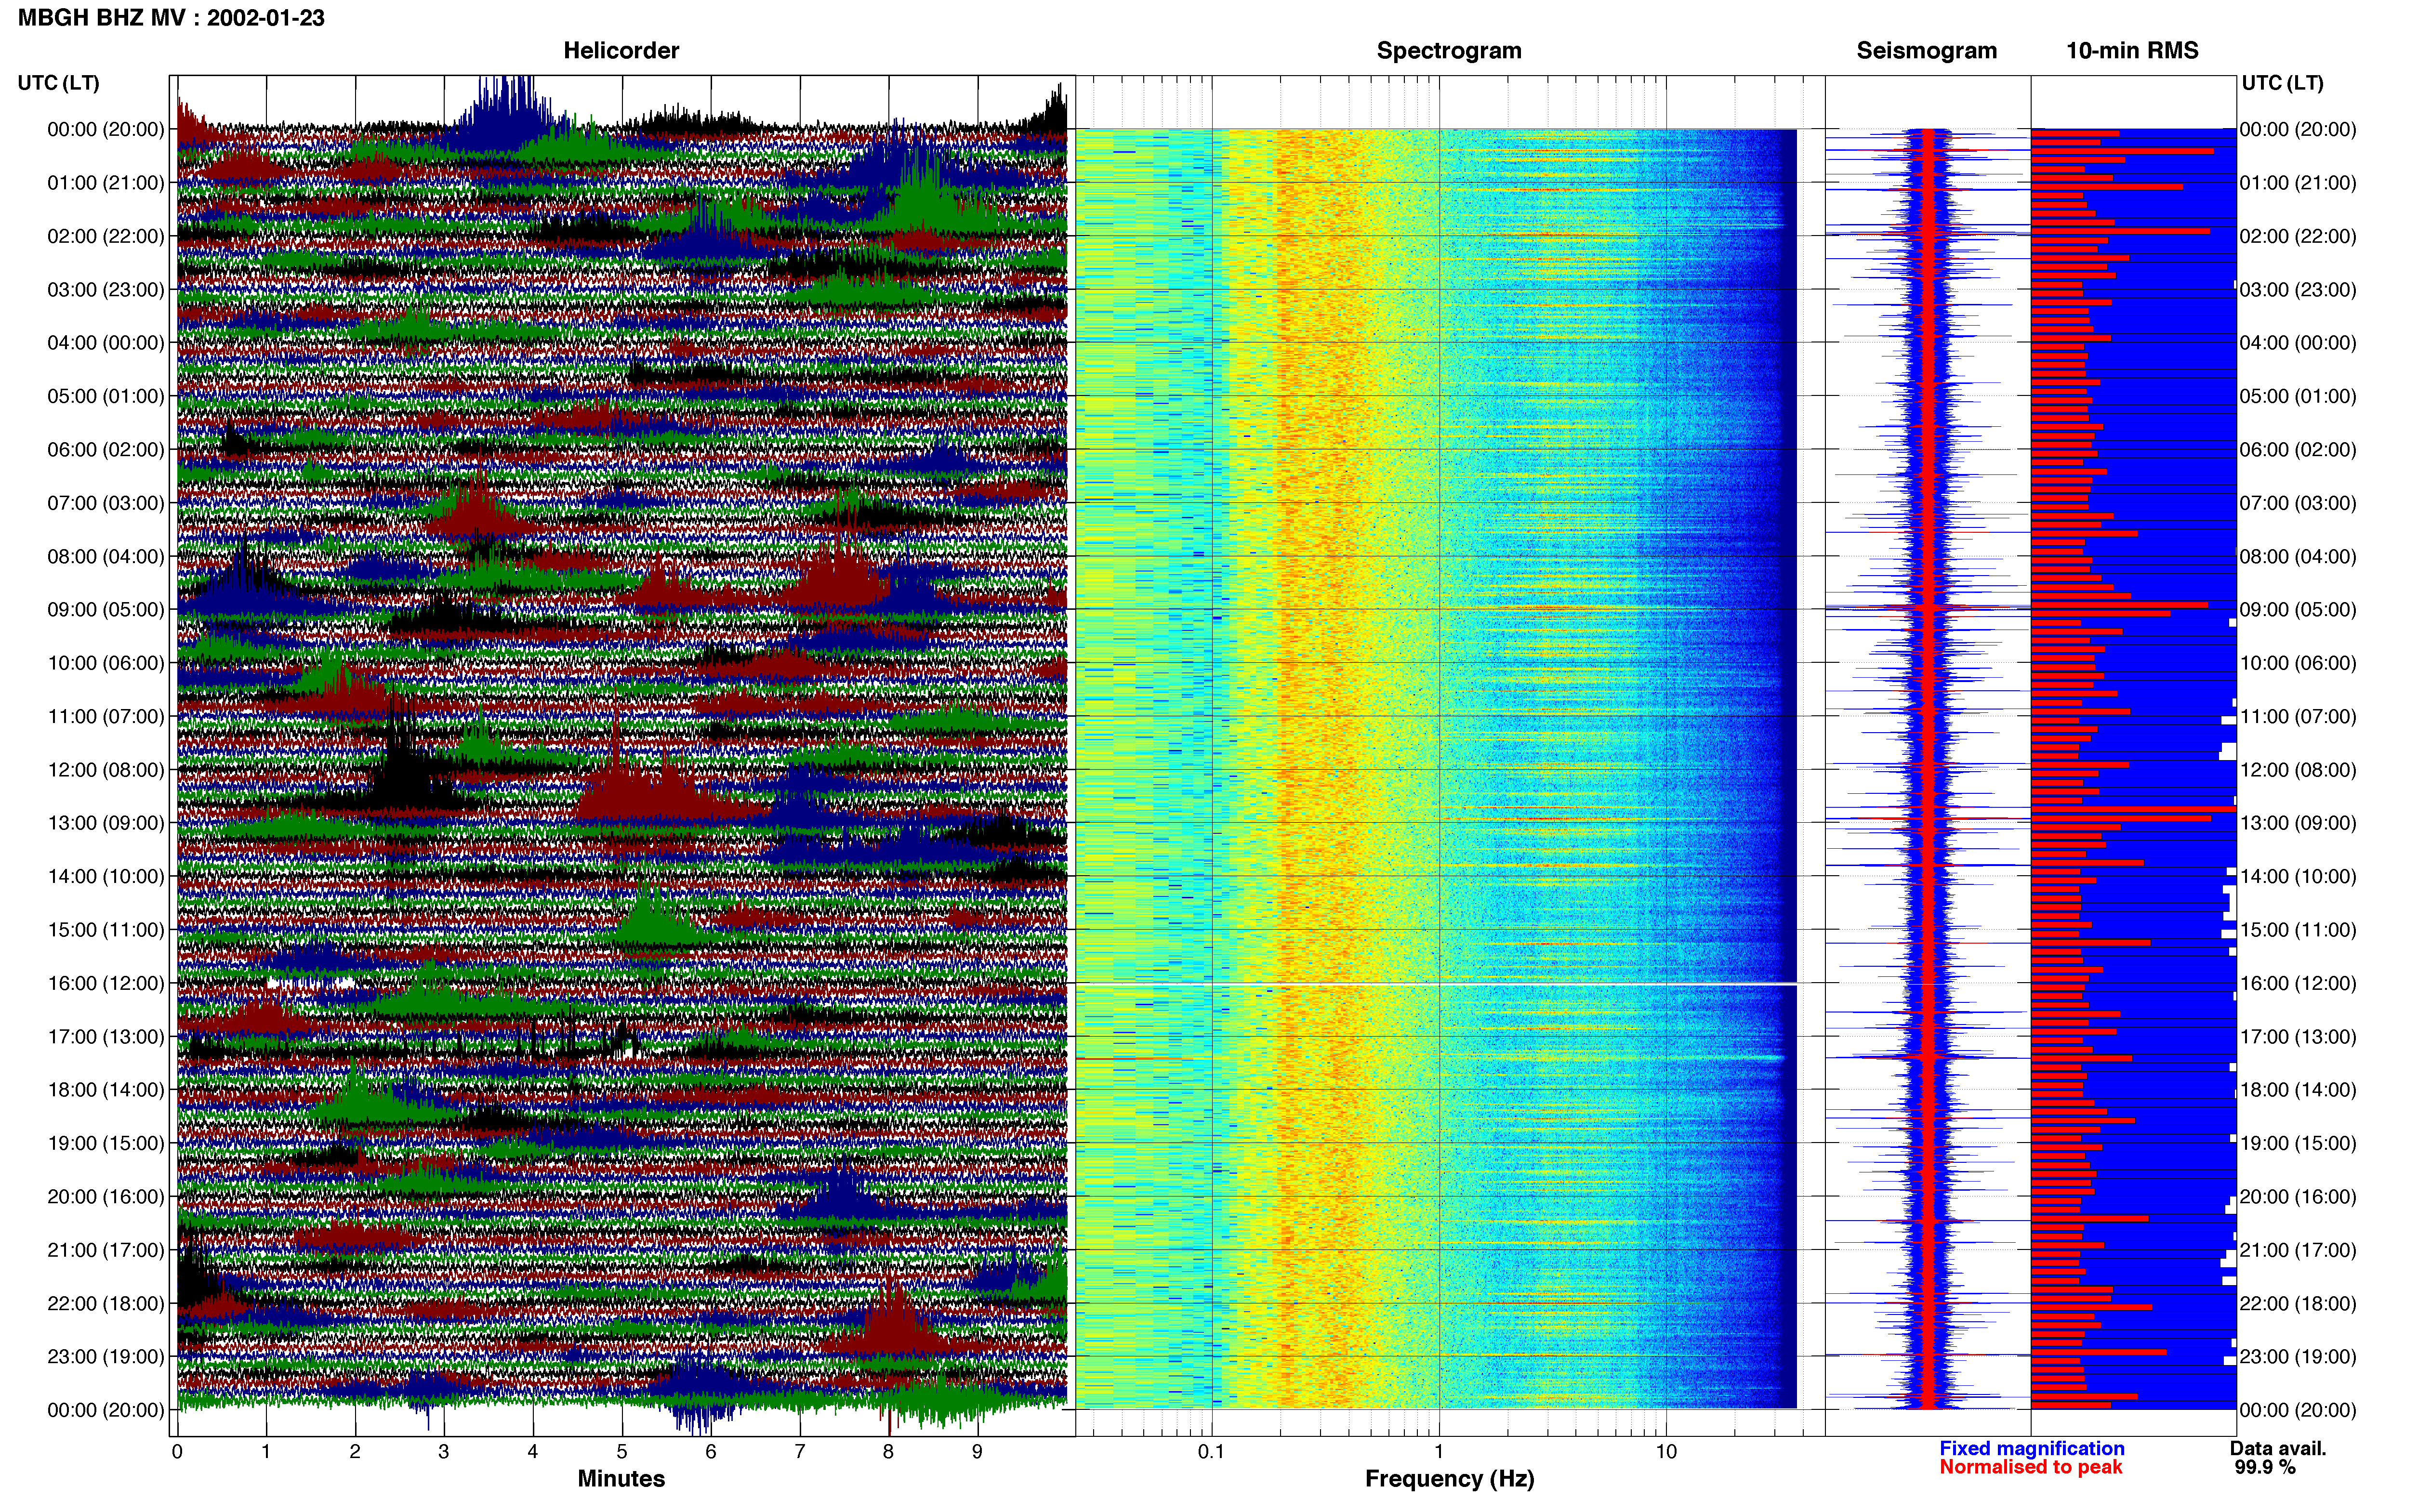Click the "0" tick on the Minutes axis
This screenshot has width=2418, height=1512.
click(177, 1452)
